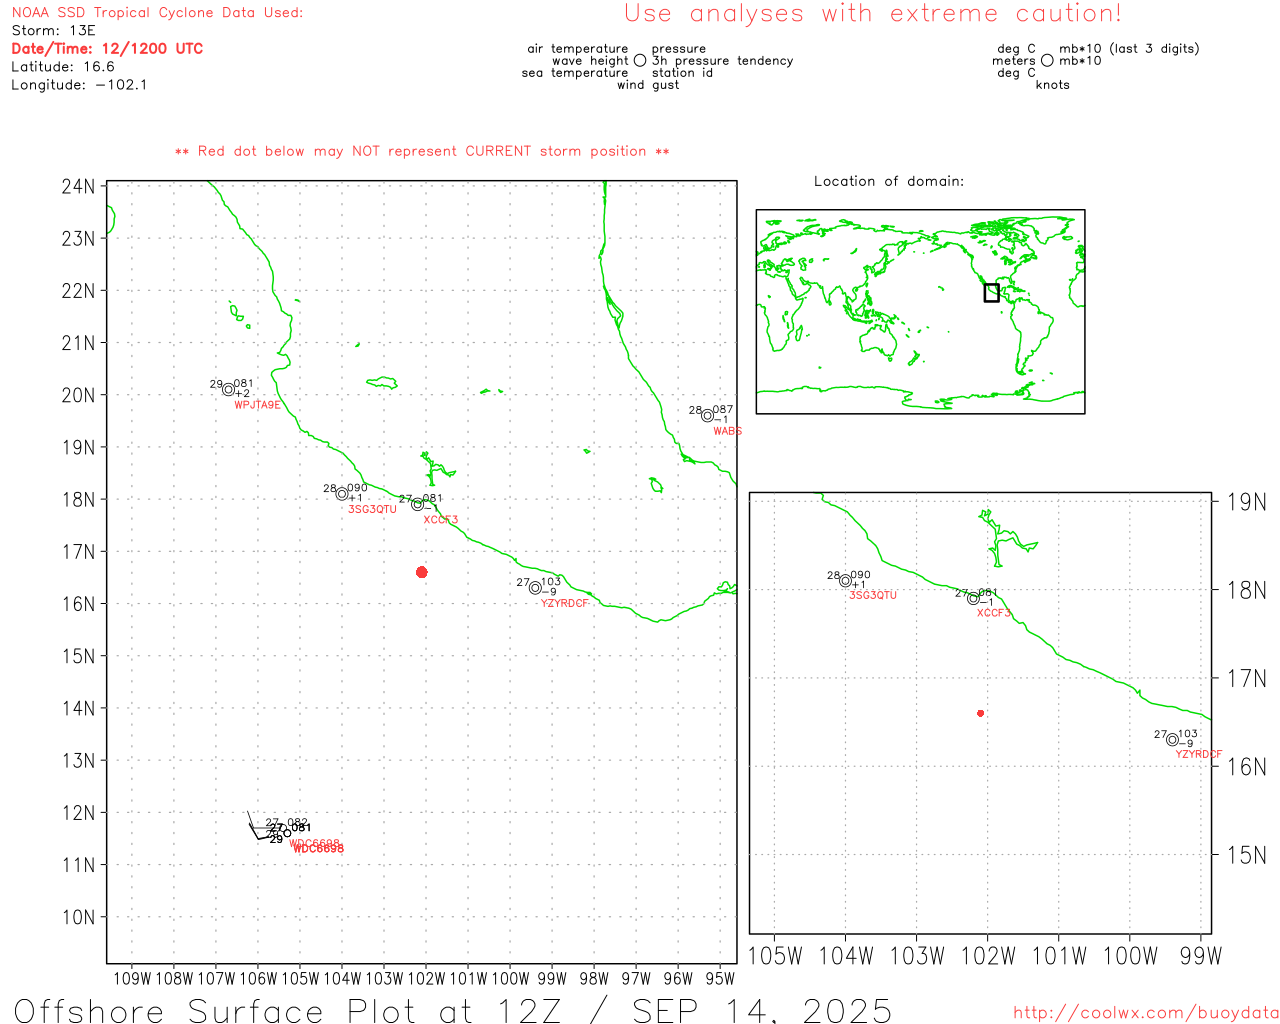Click the 'Latitude: 16.6' line

(63, 66)
